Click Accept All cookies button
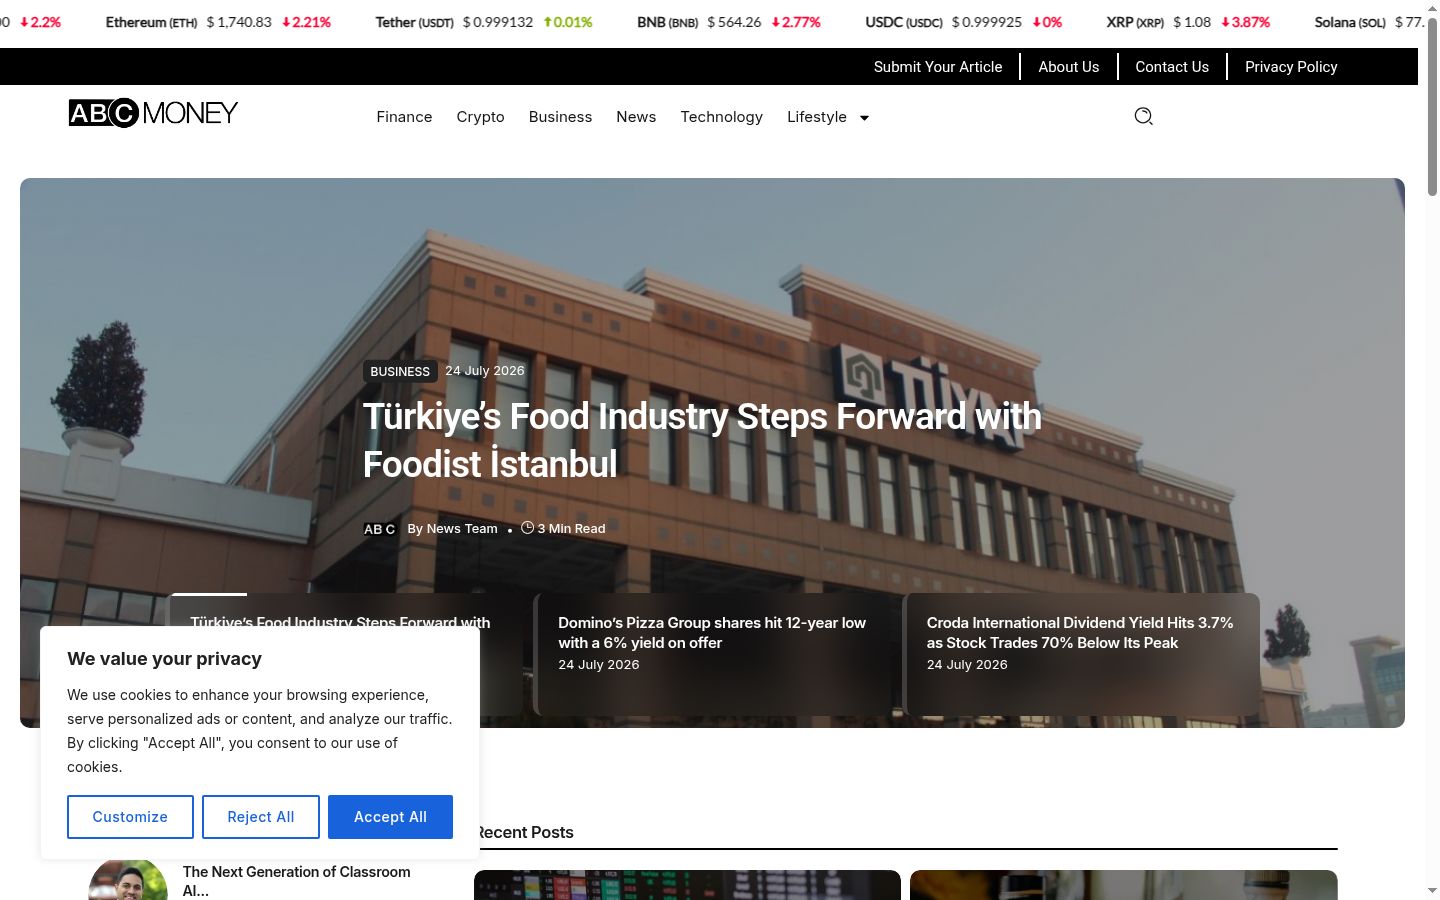 pyautogui.click(x=390, y=817)
